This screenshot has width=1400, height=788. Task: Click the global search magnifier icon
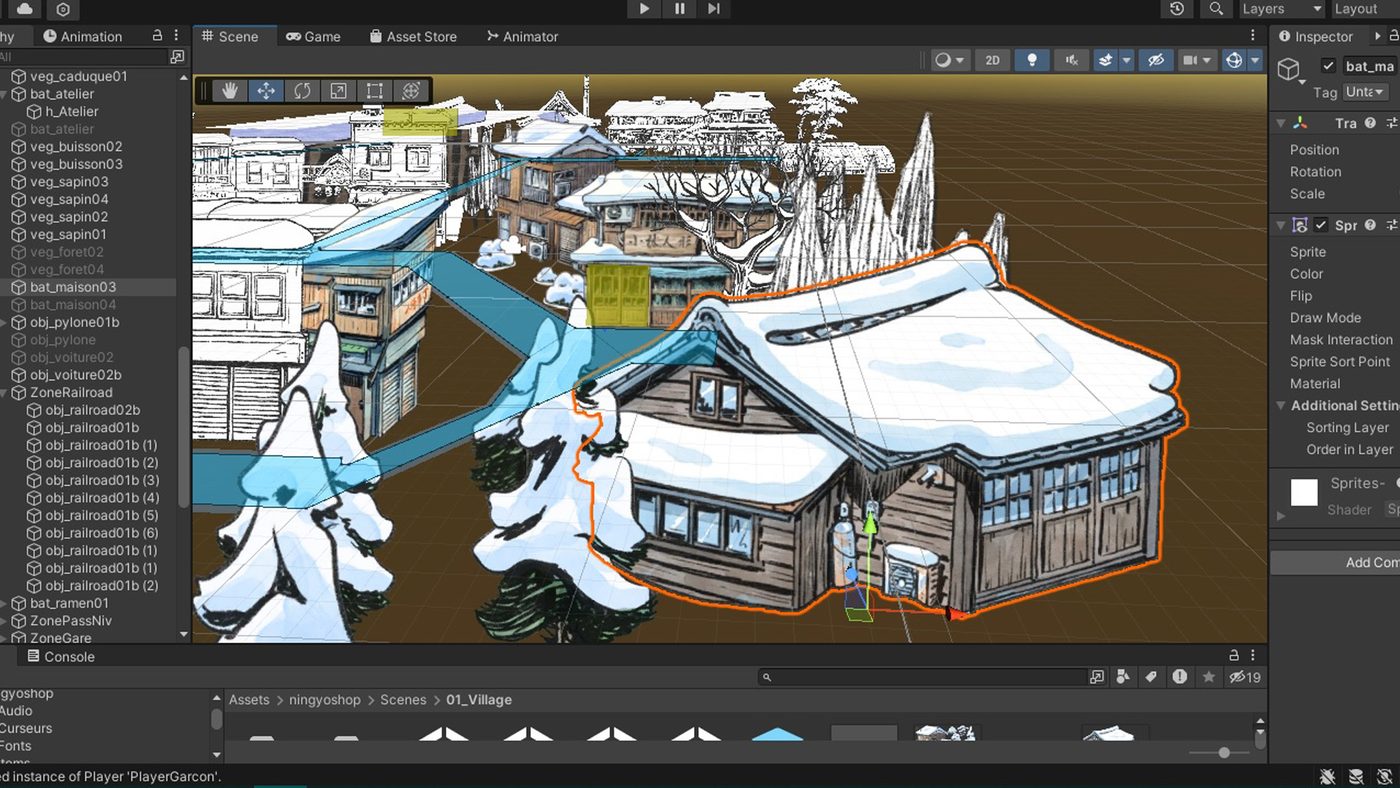[x=1215, y=8]
